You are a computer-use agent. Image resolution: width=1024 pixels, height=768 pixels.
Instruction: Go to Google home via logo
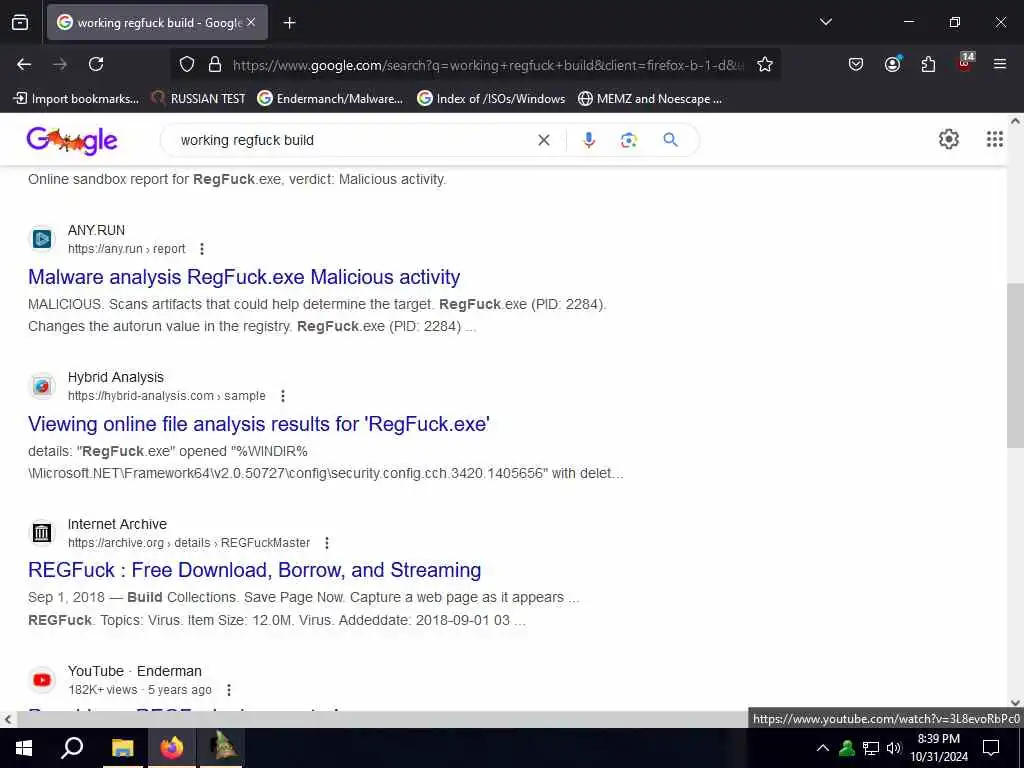tap(72, 140)
